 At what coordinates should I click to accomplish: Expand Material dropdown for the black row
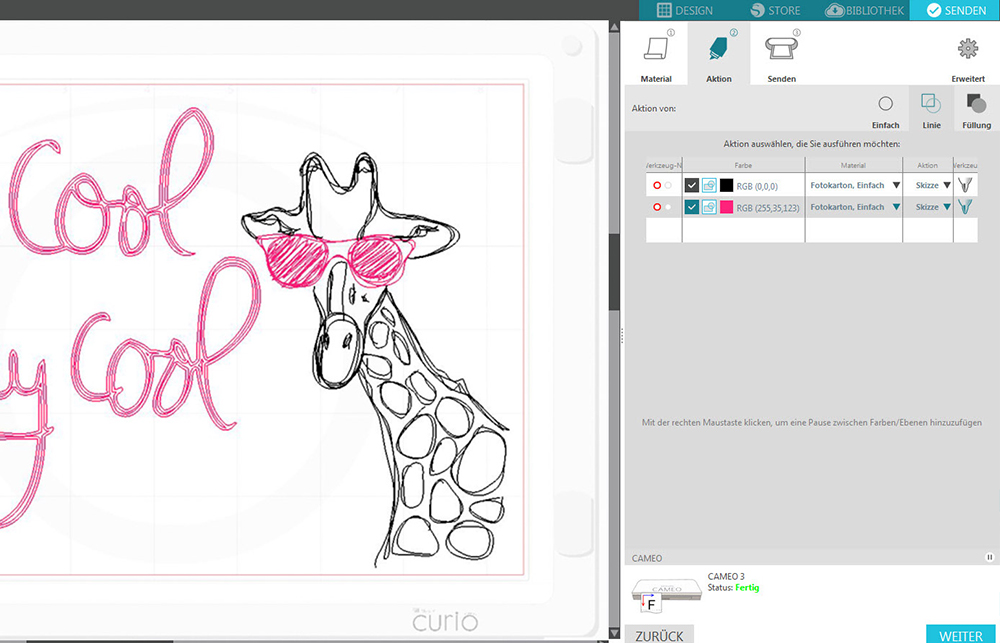[x=896, y=185]
